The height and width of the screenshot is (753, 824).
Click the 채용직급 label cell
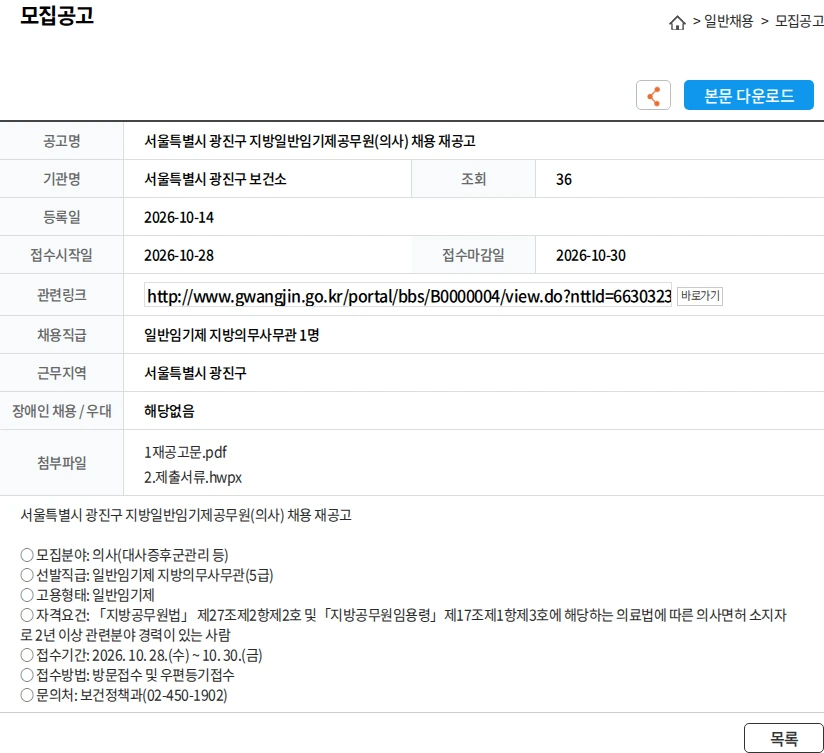pos(61,335)
